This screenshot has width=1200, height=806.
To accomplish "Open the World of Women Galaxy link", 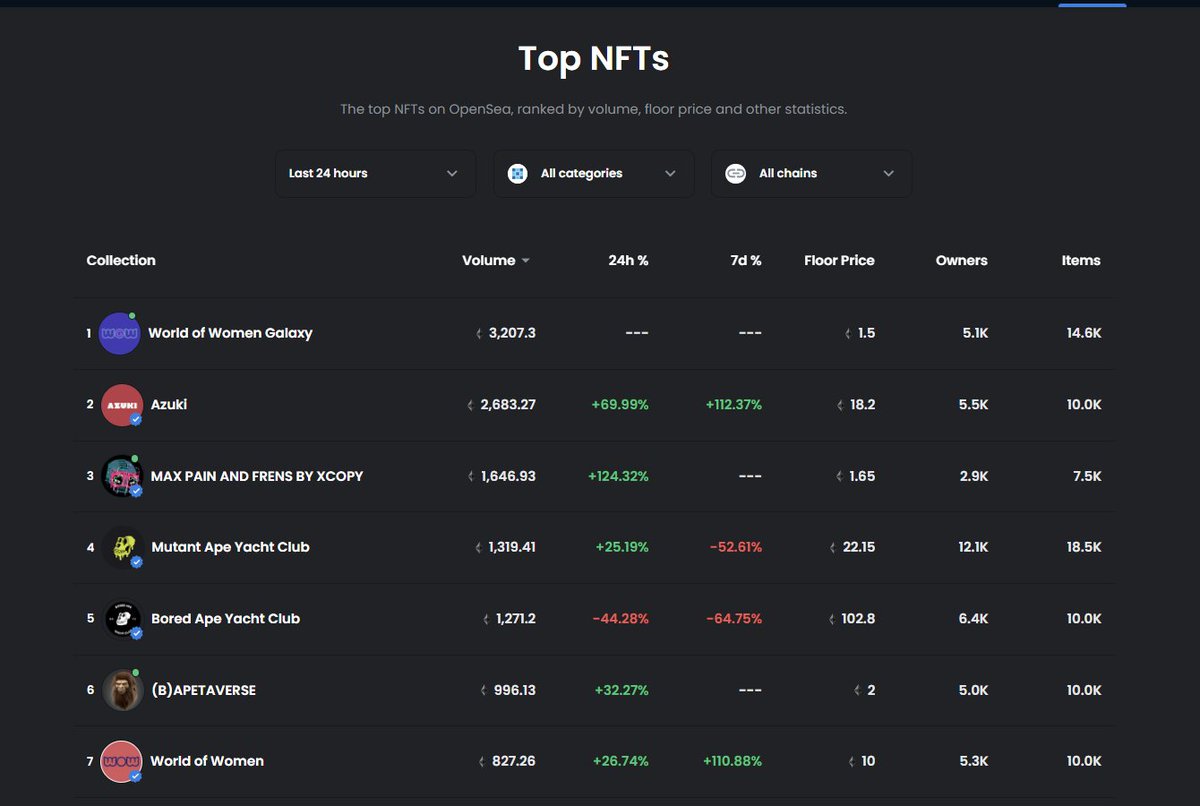I will 230,333.
